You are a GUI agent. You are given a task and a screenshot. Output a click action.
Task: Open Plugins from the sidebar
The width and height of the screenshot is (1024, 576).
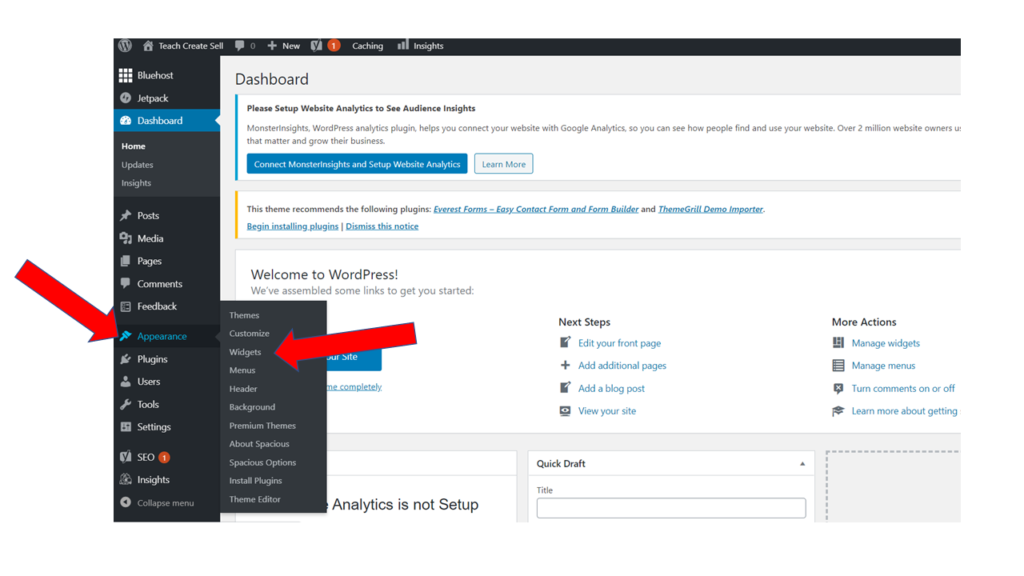point(152,359)
